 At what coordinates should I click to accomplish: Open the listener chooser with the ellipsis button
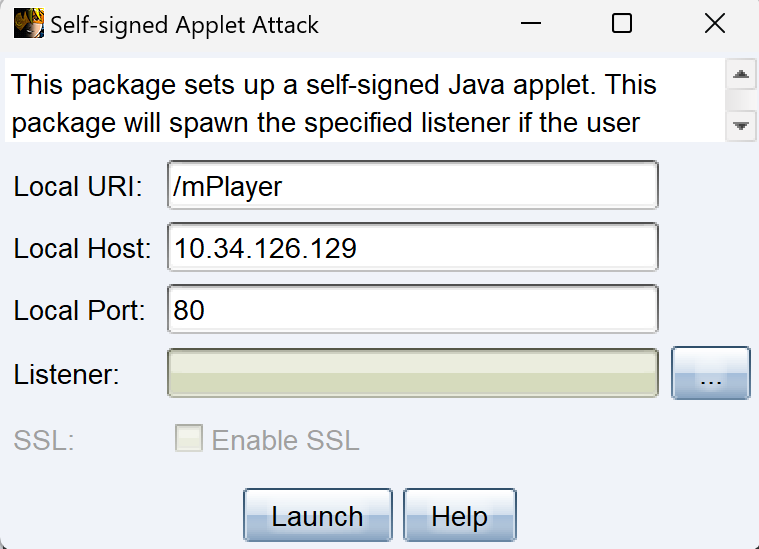[x=711, y=373]
